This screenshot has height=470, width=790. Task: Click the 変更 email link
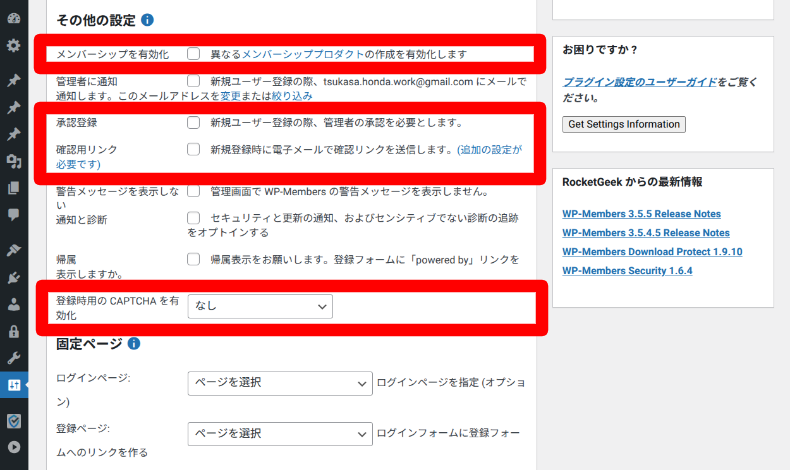coord(230,96)
